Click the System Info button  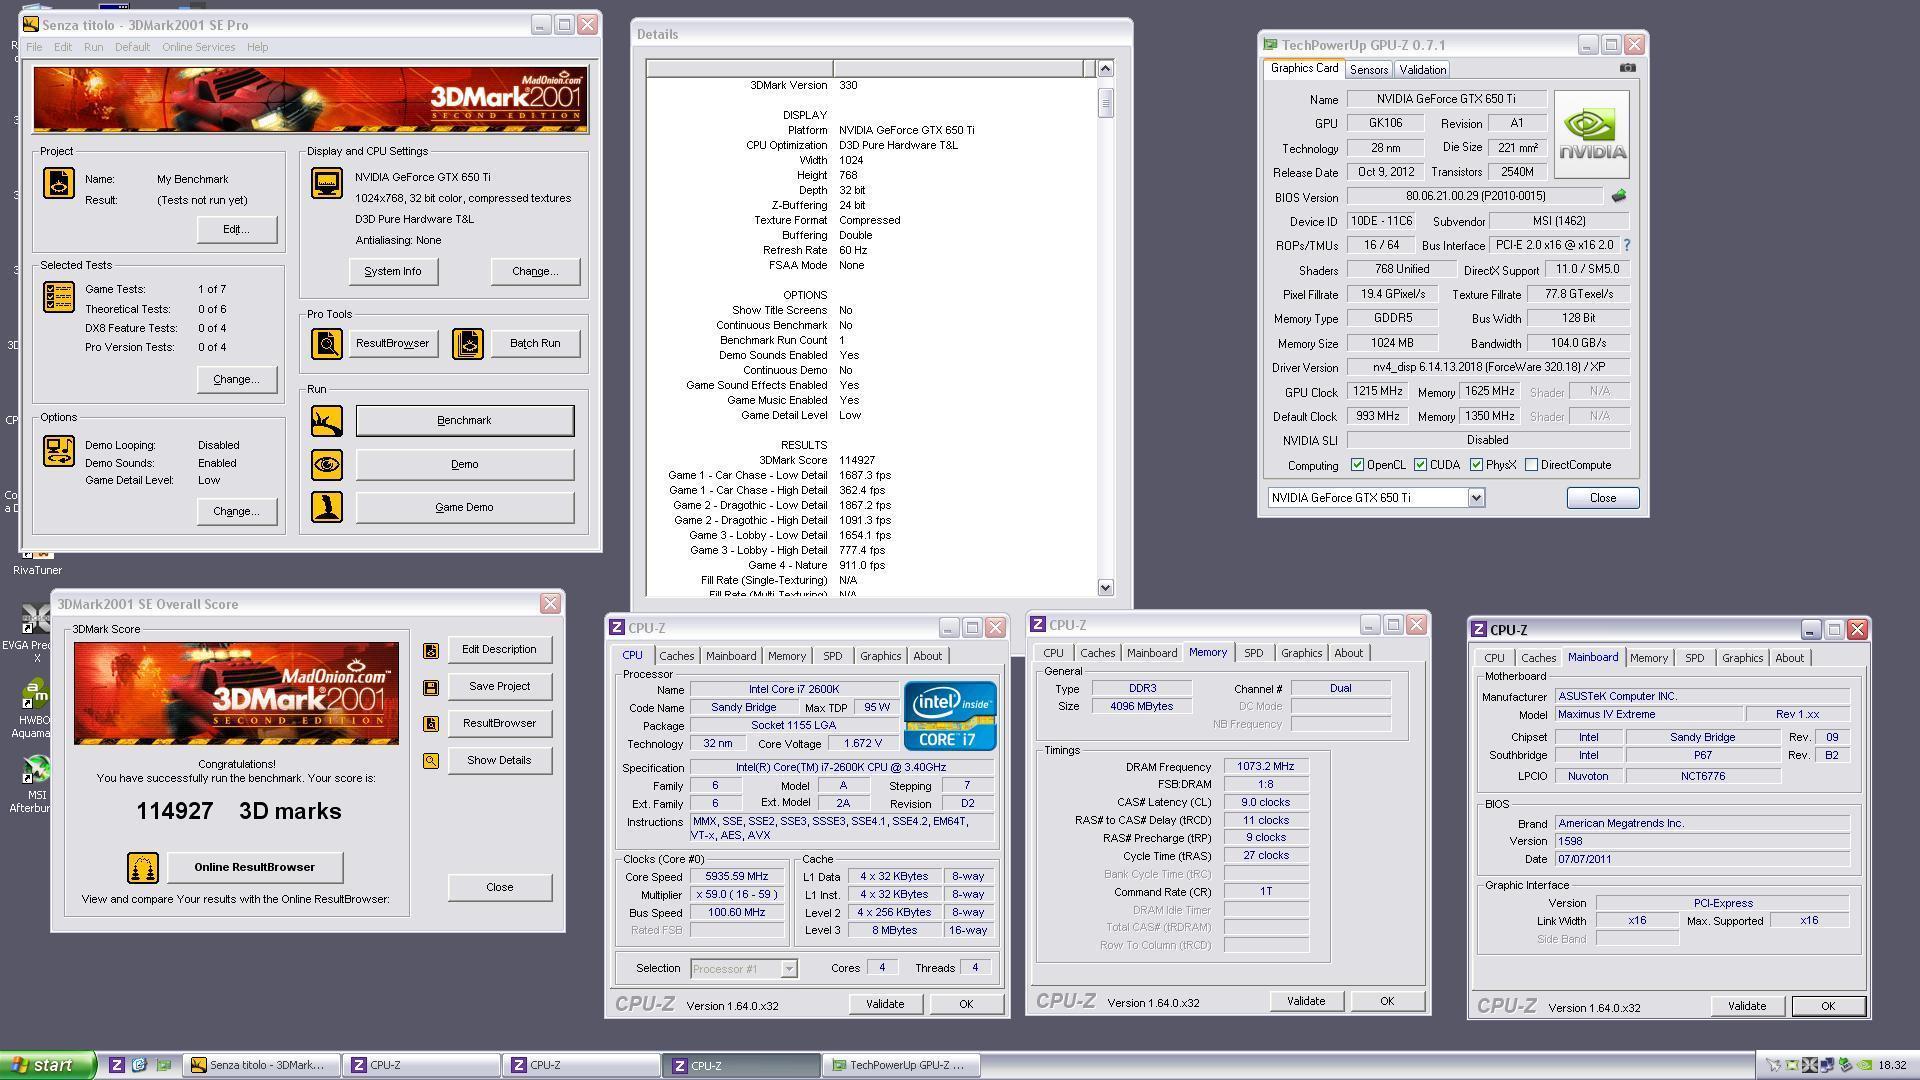tap(393, 271)
